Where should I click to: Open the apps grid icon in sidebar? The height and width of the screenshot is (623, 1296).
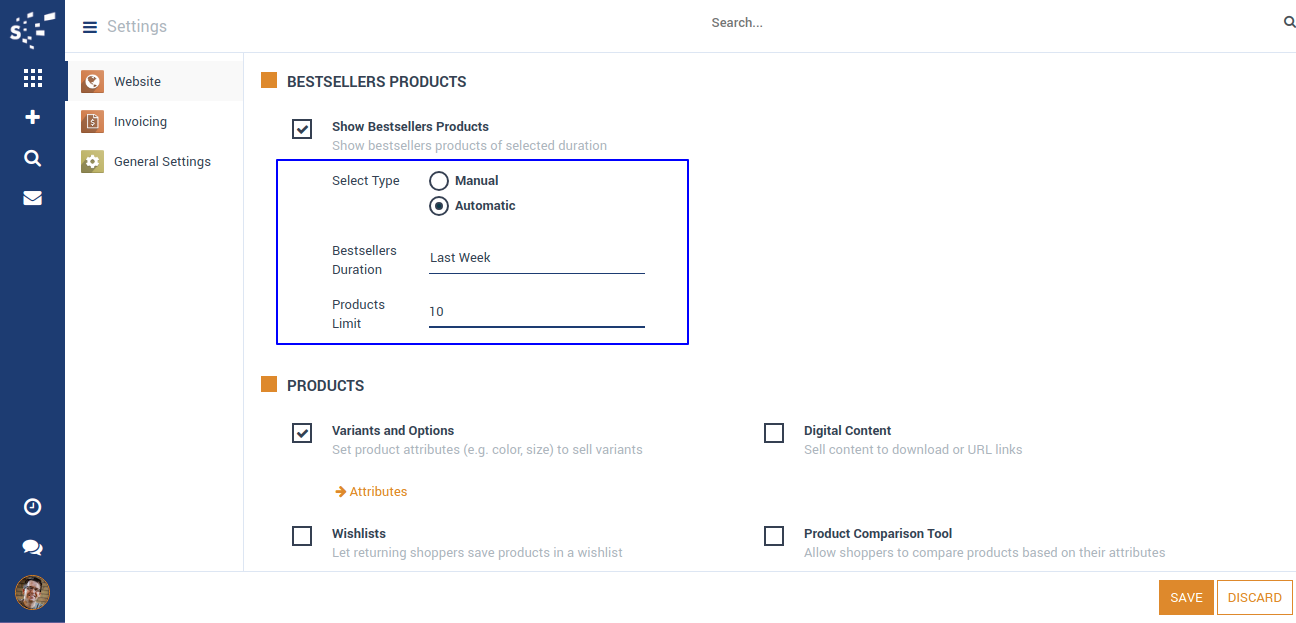[32, 78]
